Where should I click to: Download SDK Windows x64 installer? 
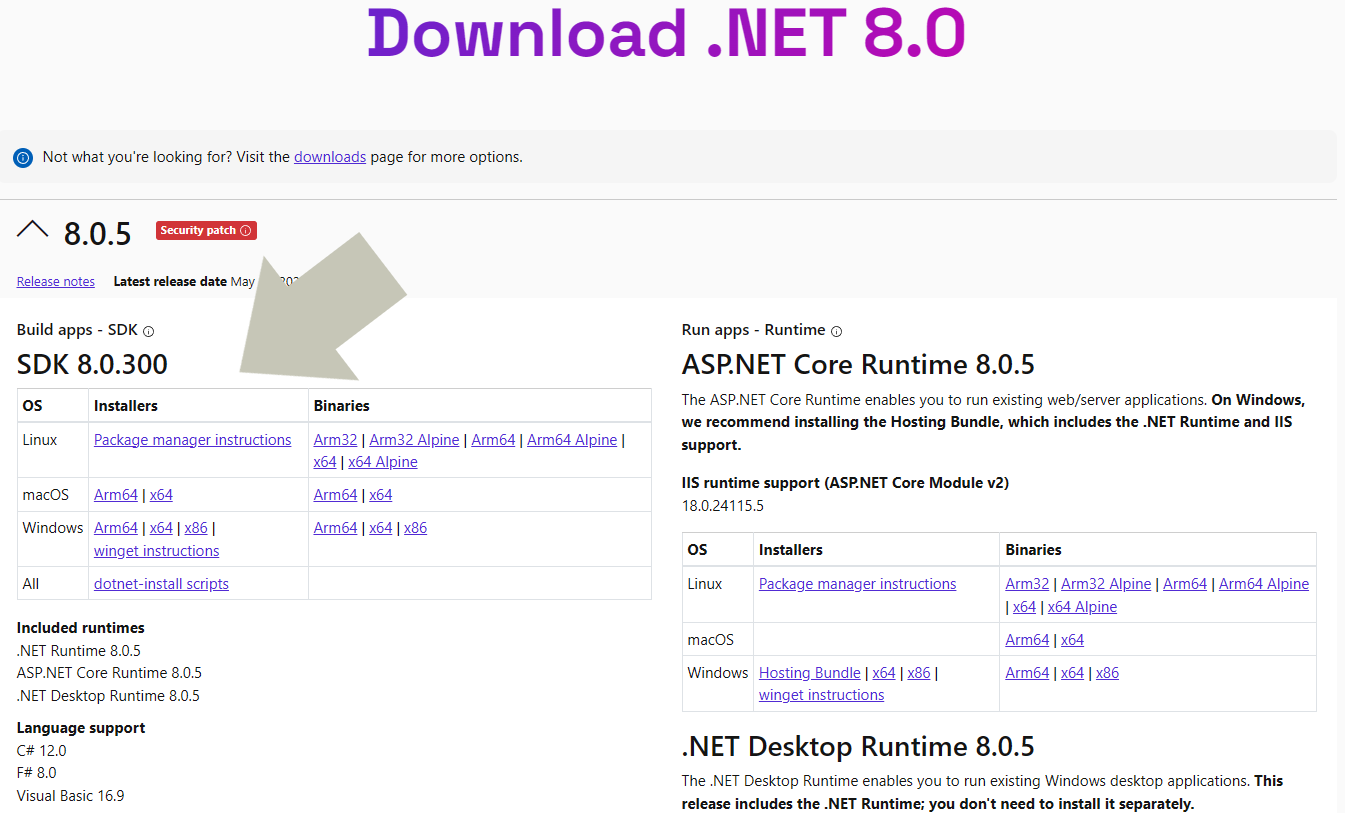[161, 528]
